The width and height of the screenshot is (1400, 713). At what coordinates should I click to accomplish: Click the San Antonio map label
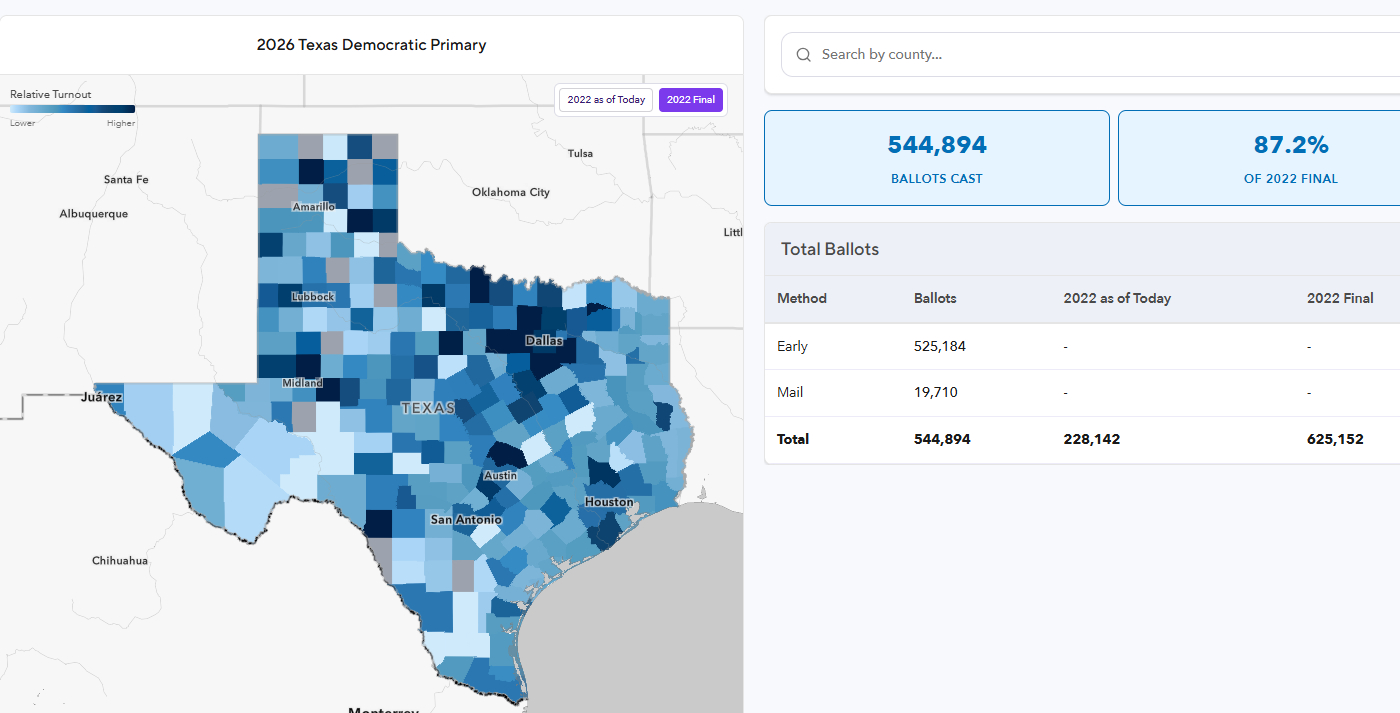coord(465,520)
